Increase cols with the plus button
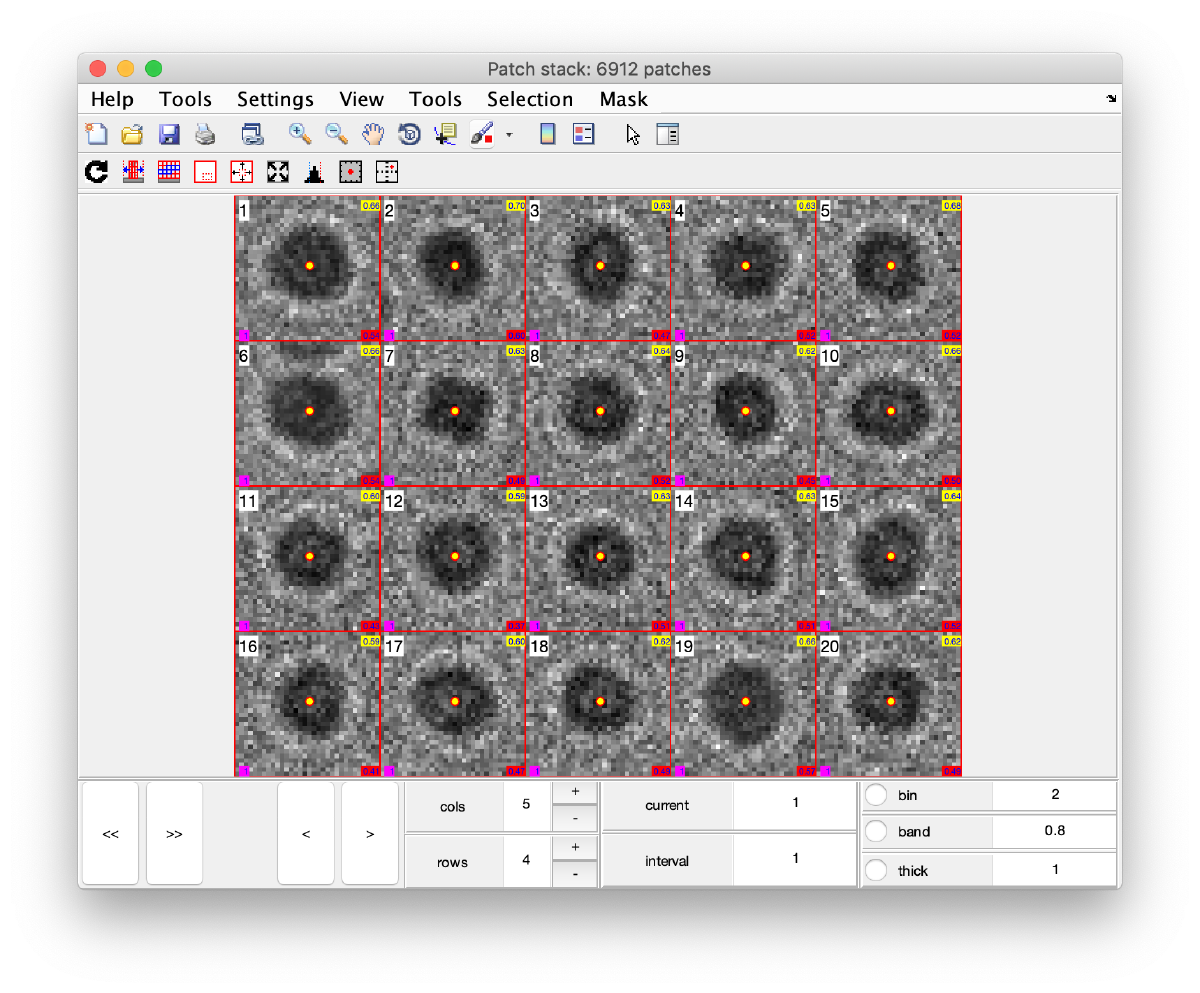This screenshot has width=1200, height=993. coord(575,789)
